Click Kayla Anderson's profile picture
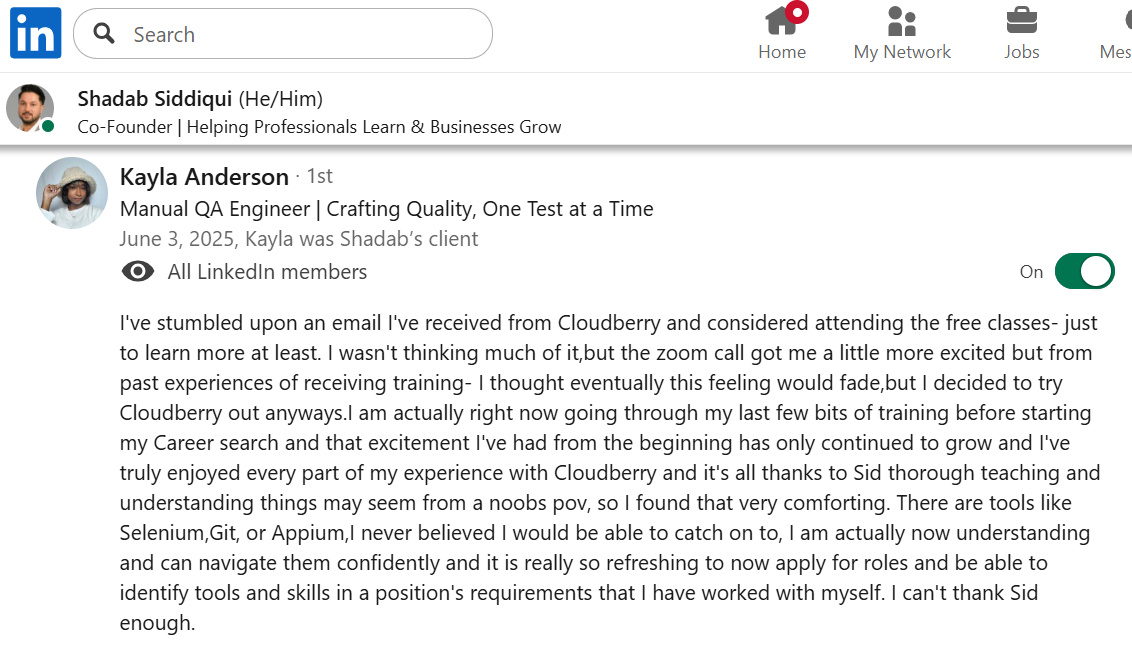The width and height of the screenshot is (1132, 648). 72,193
